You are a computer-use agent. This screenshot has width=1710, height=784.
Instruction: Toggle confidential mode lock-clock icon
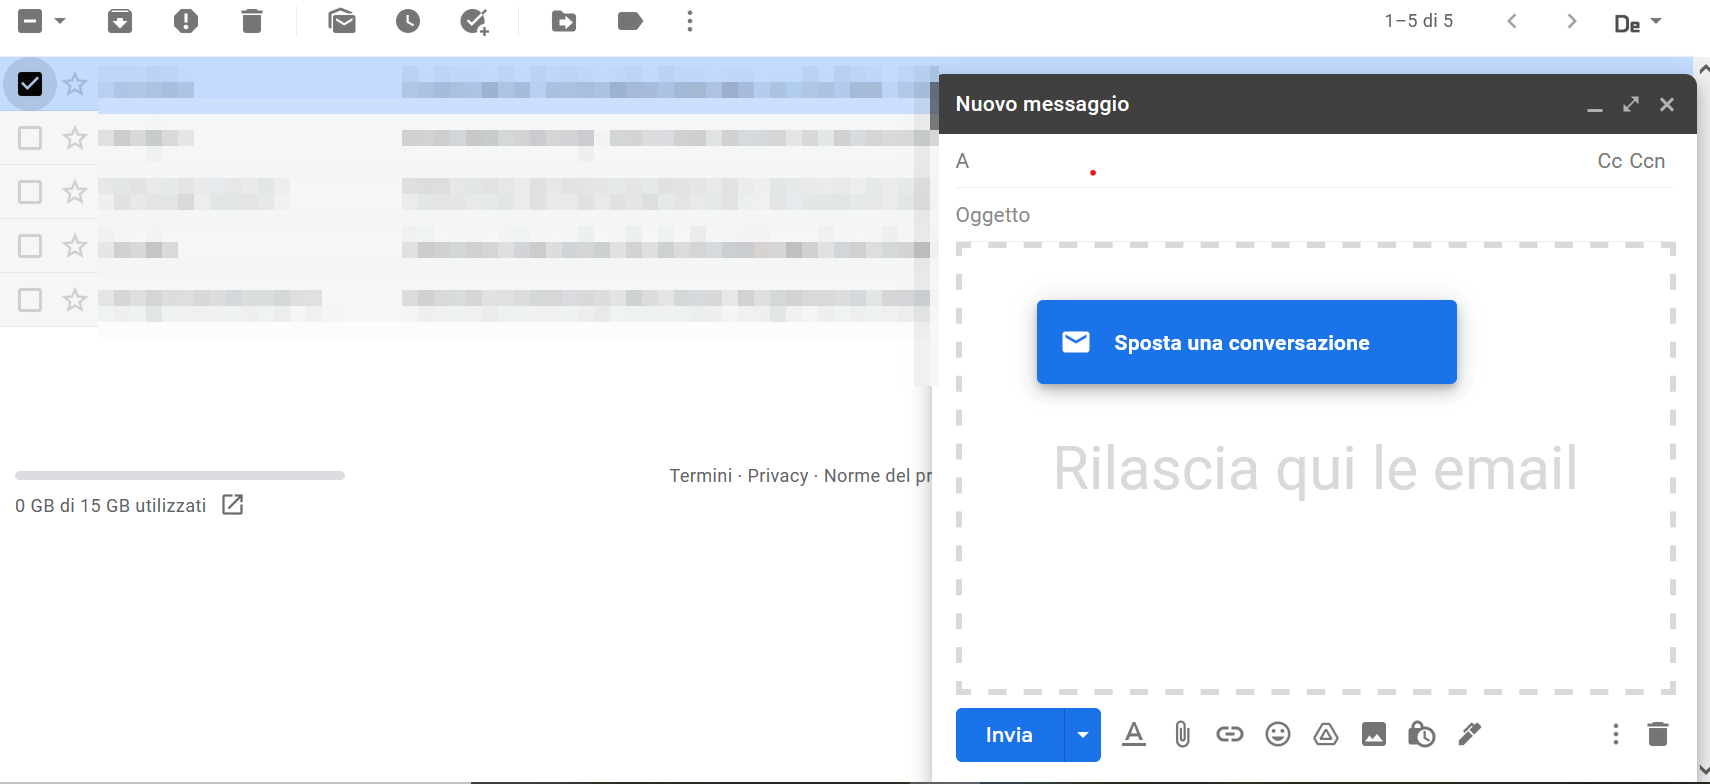[1422, 735]
